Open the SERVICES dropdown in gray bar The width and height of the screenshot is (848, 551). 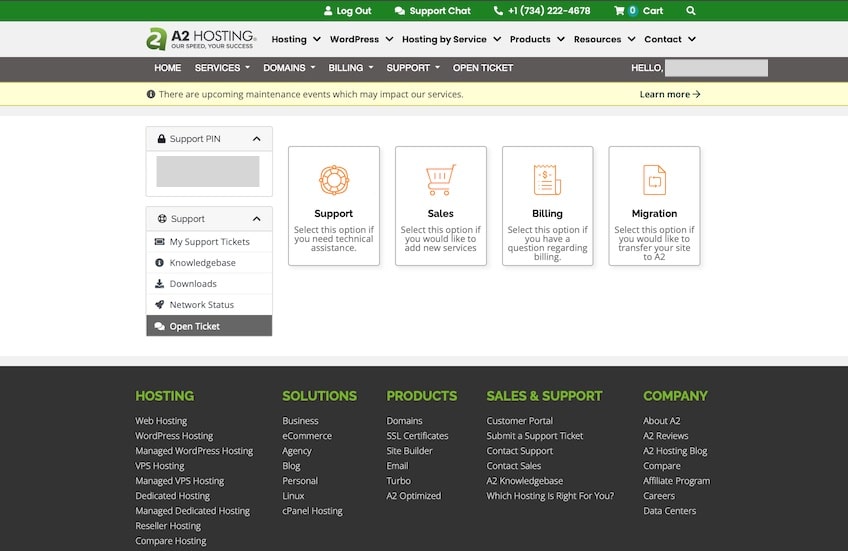pos(222,68)
